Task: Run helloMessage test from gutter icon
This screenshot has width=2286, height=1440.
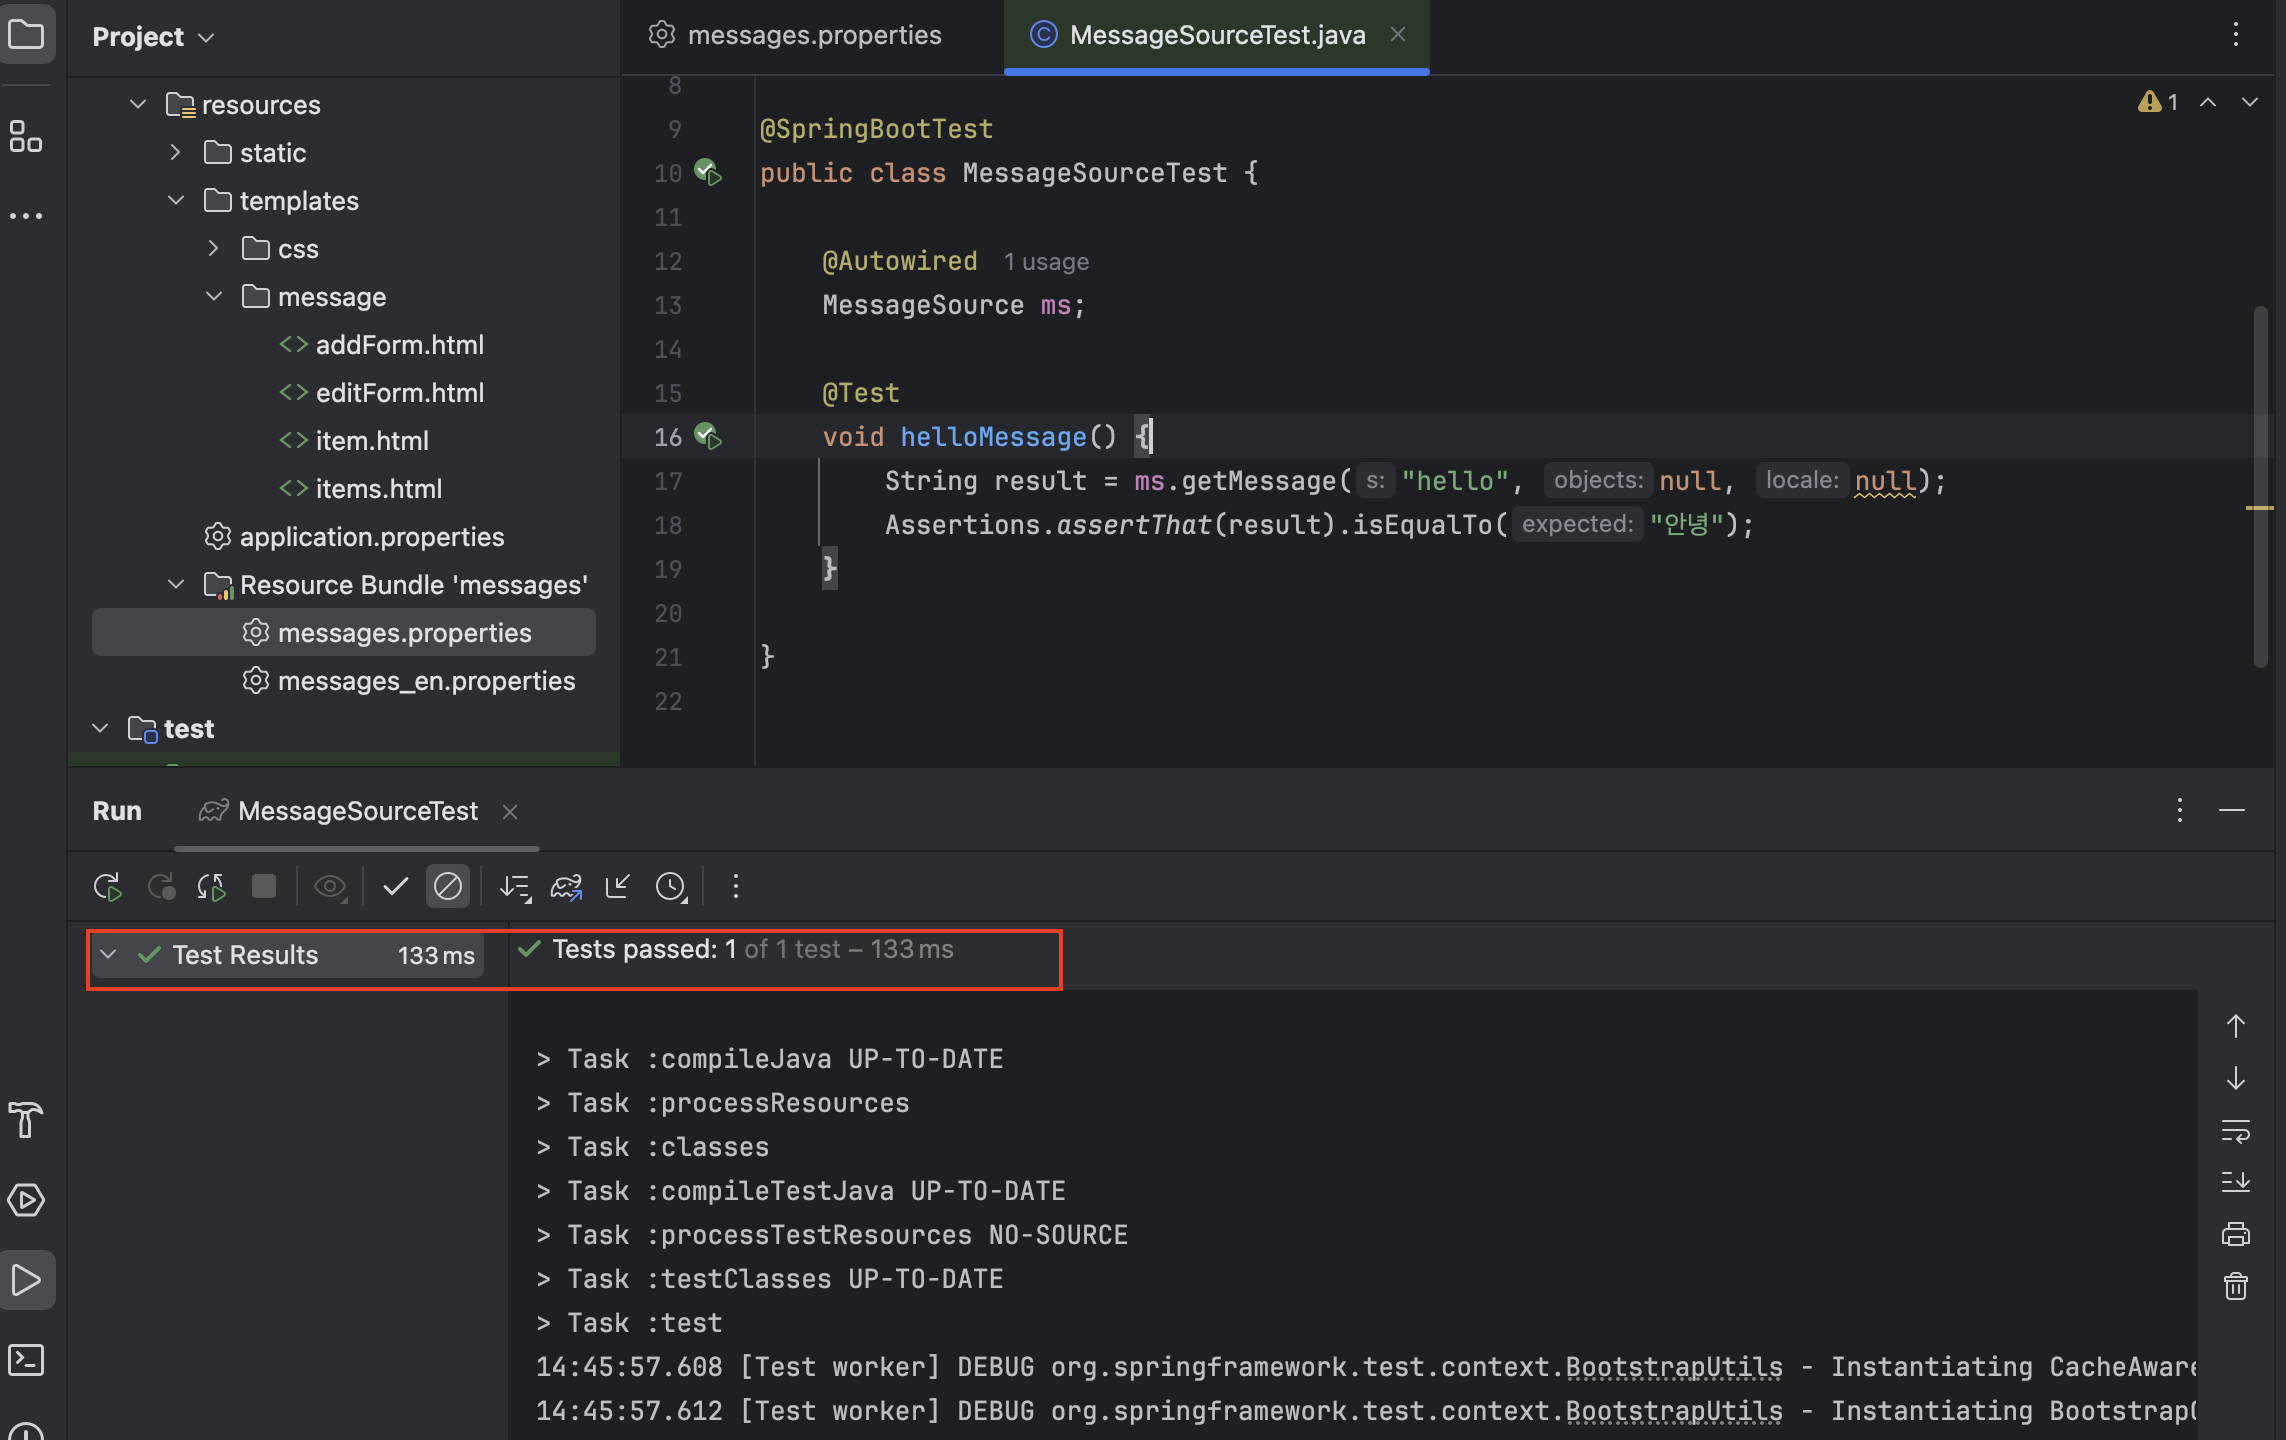Action: point(708,437)
